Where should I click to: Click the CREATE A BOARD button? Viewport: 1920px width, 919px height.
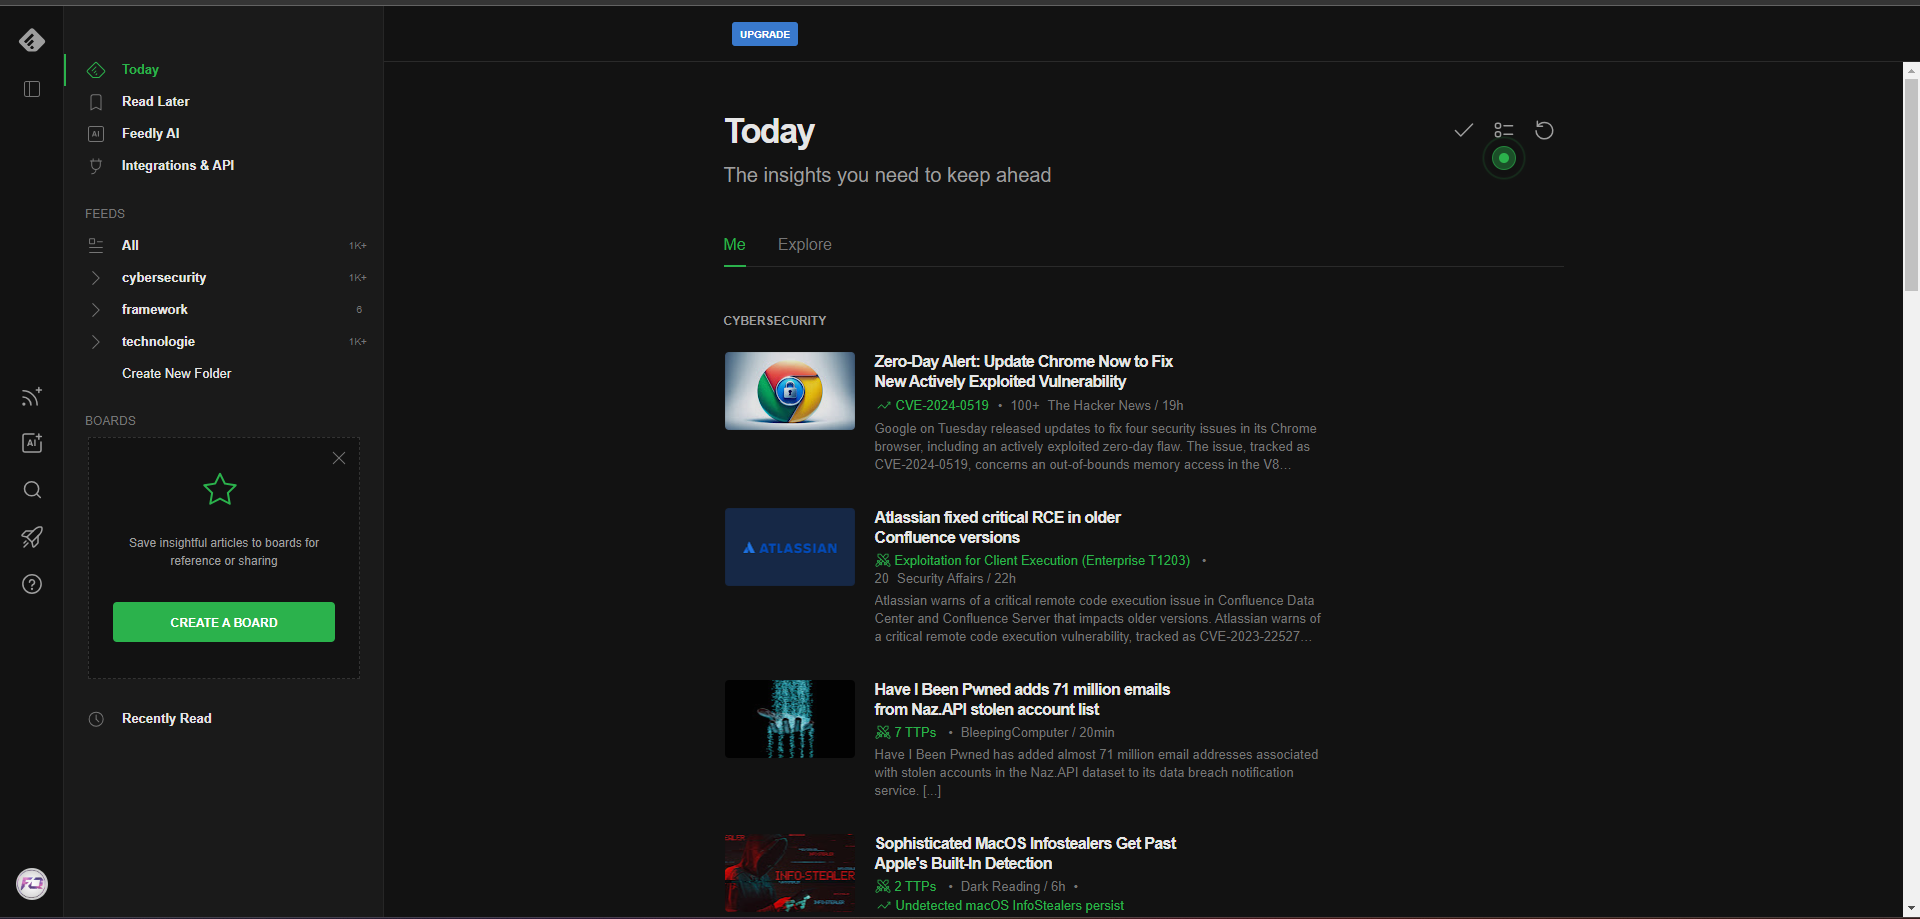(x=223, y=621)
